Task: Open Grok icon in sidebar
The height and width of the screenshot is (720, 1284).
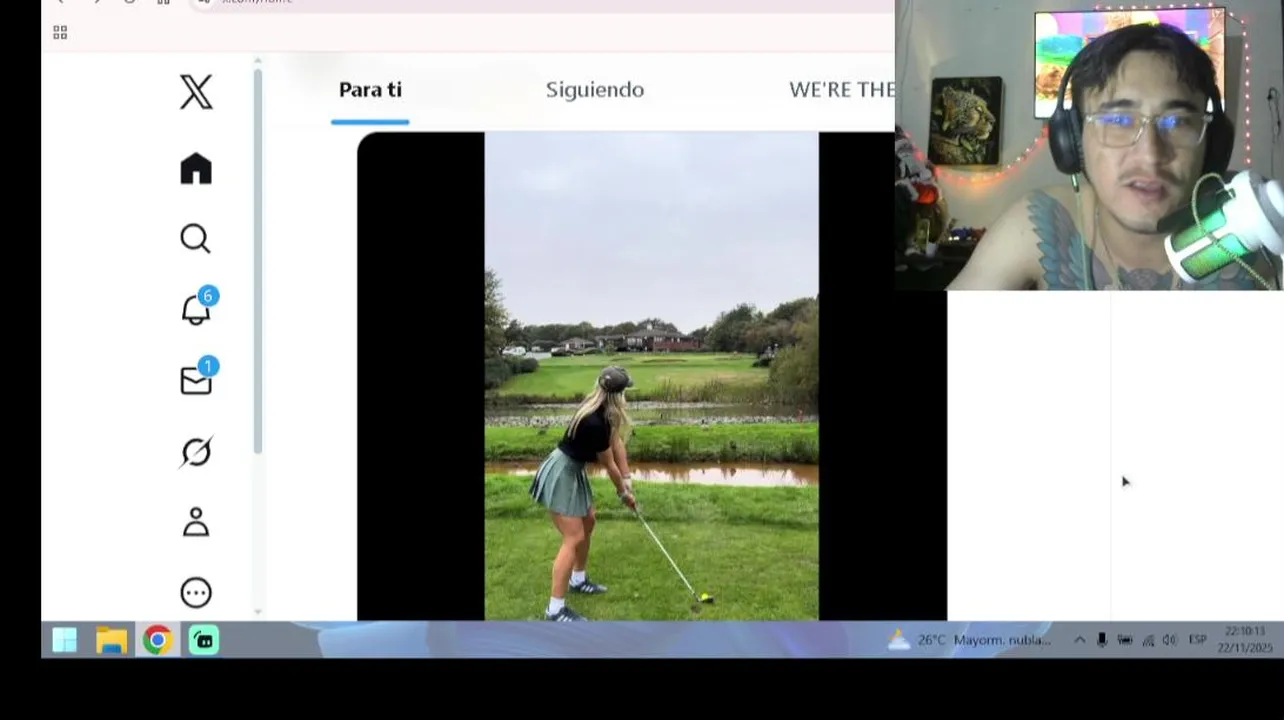Action: click(x=196, y=452)
